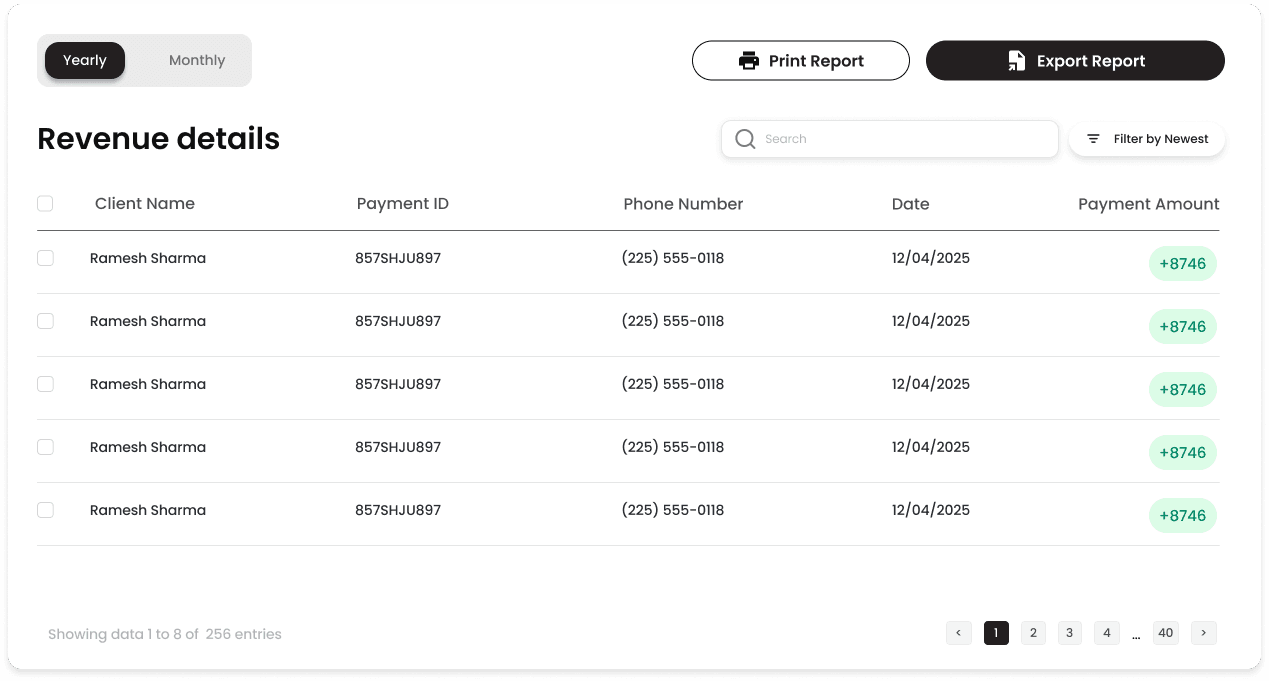
Task: Switch to the Monthly view
Action: [196, 60]
